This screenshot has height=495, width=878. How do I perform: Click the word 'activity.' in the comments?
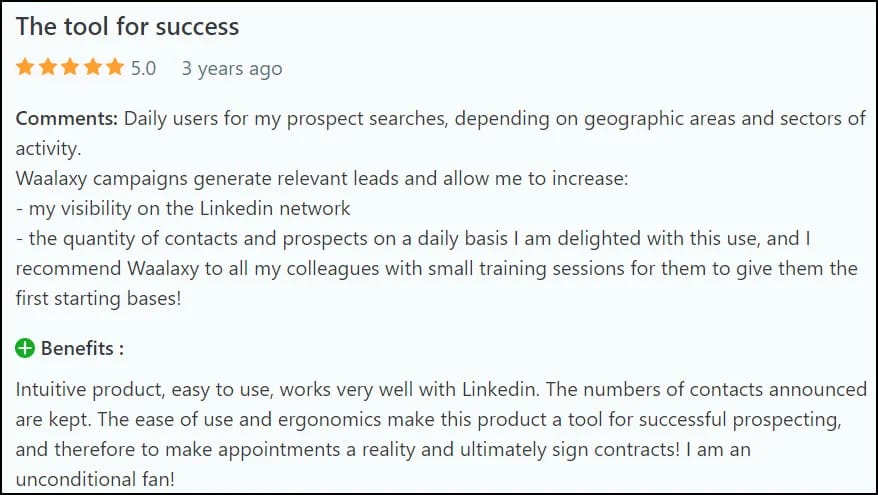48,149
